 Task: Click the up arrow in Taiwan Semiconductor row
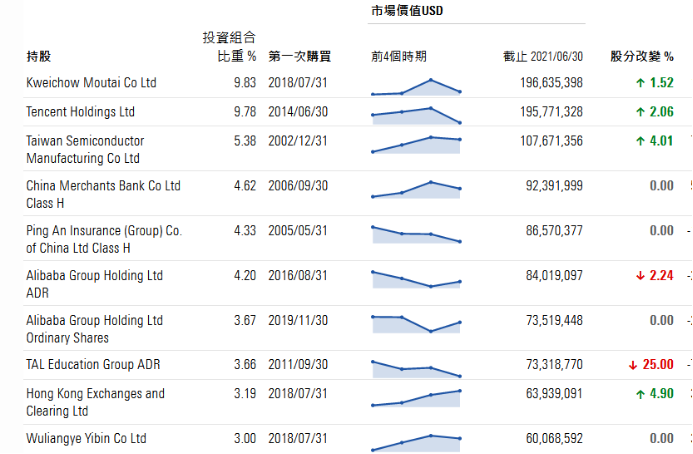[x=640, y=141]
